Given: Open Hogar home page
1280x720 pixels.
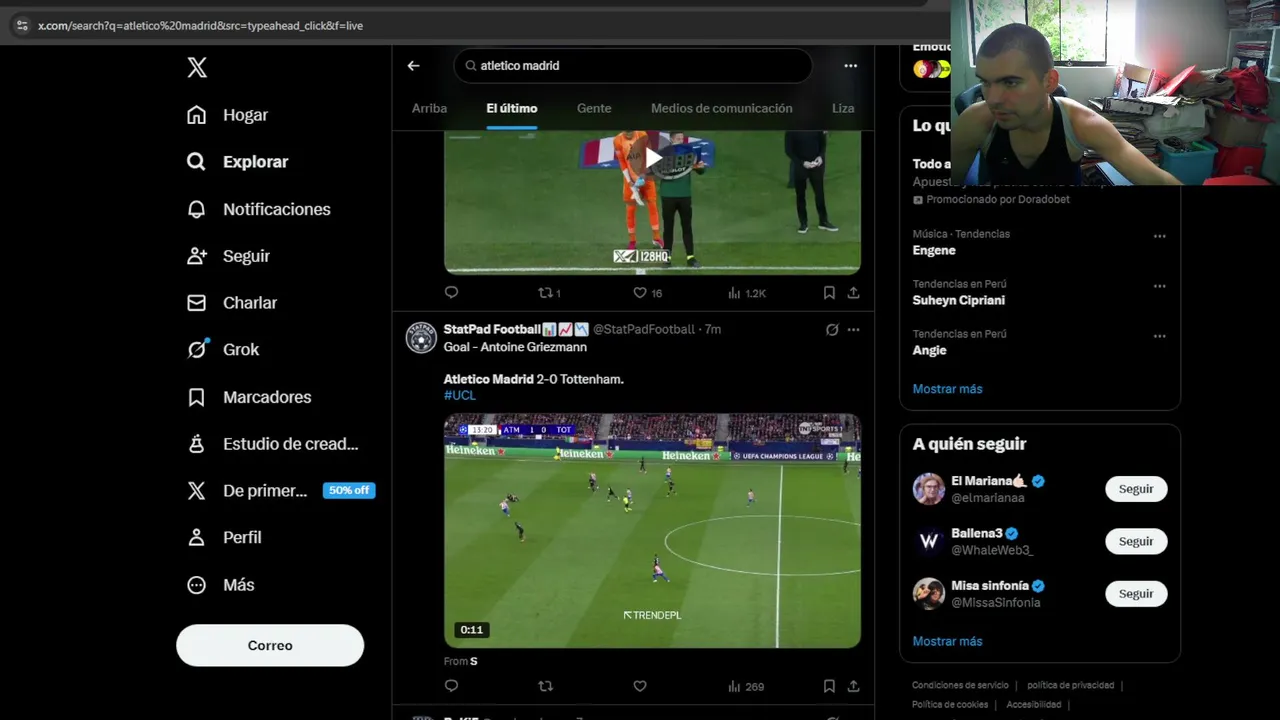Looking at the screenshot, I should pyautogui.click(x=228, y=115).
